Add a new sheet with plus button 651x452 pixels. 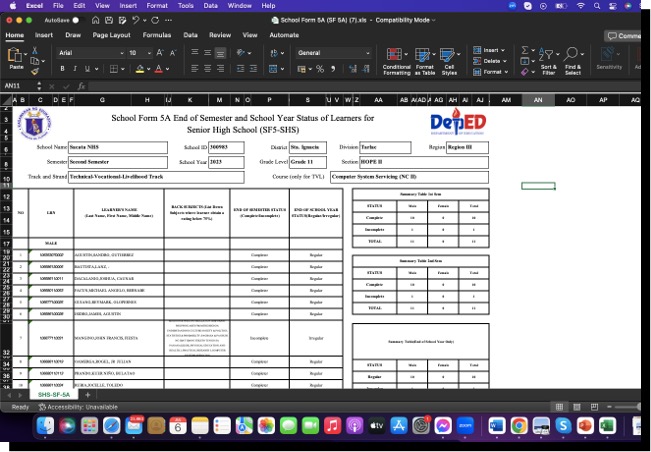point(88,395)
